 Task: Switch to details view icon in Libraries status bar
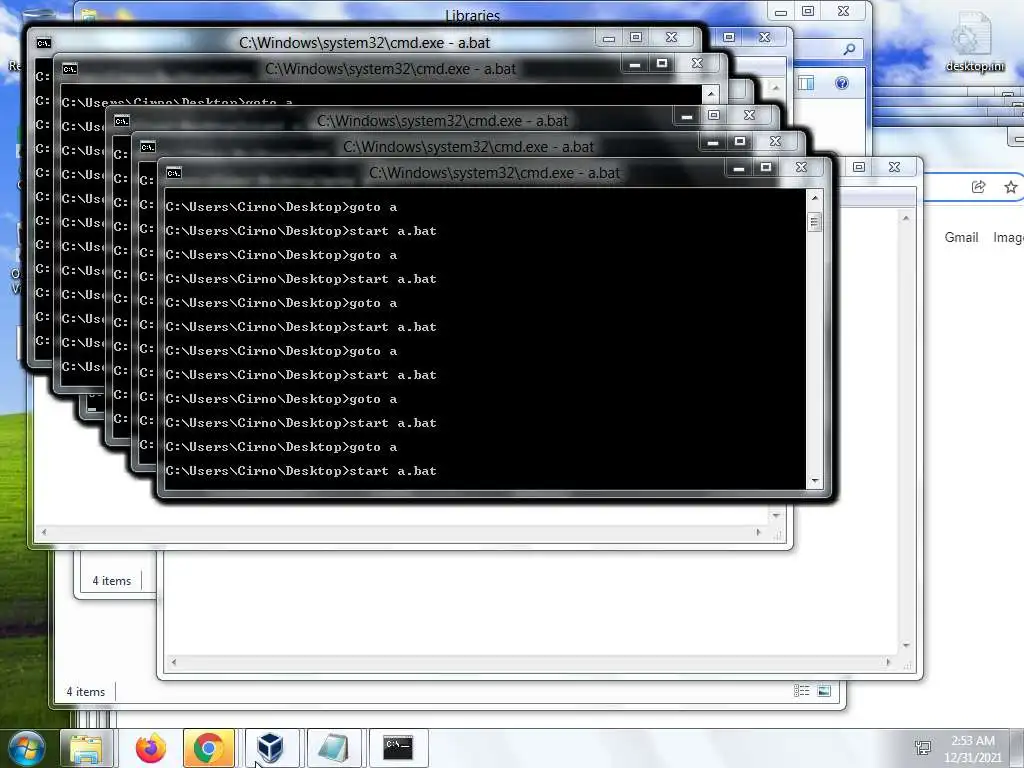(801, 691)
